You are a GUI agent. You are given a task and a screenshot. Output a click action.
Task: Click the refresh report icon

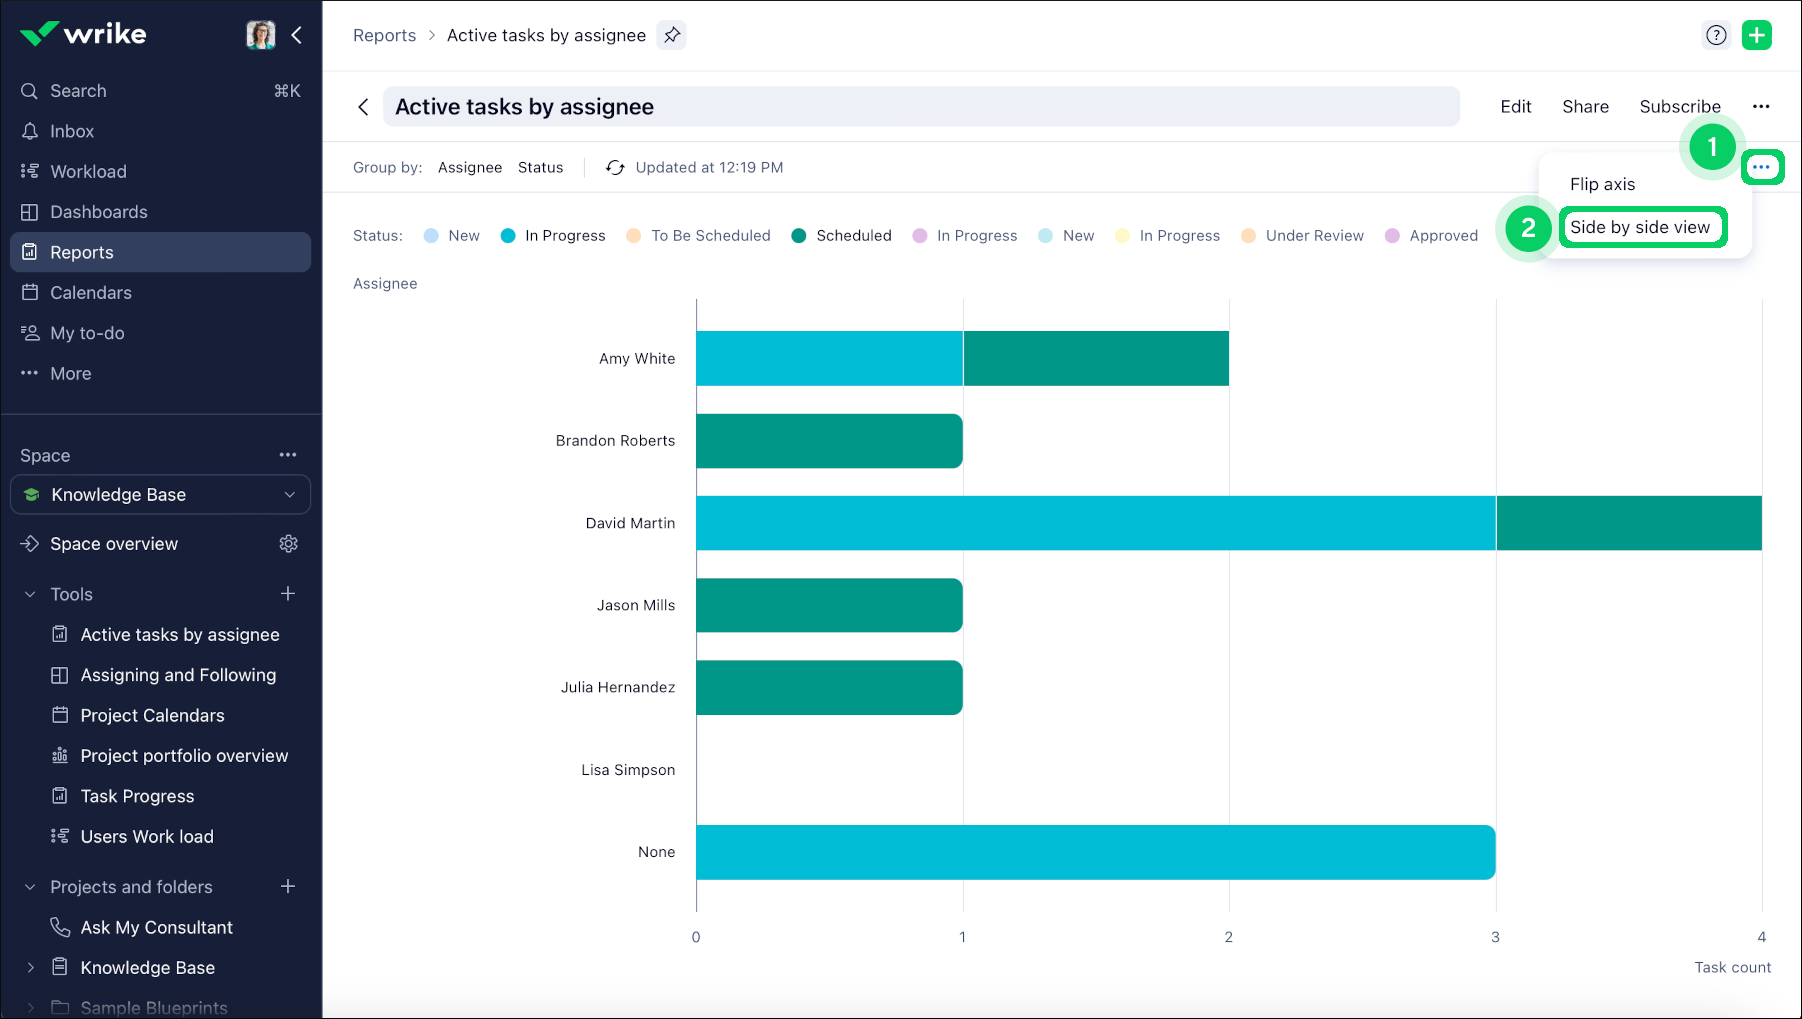point(615,168)
